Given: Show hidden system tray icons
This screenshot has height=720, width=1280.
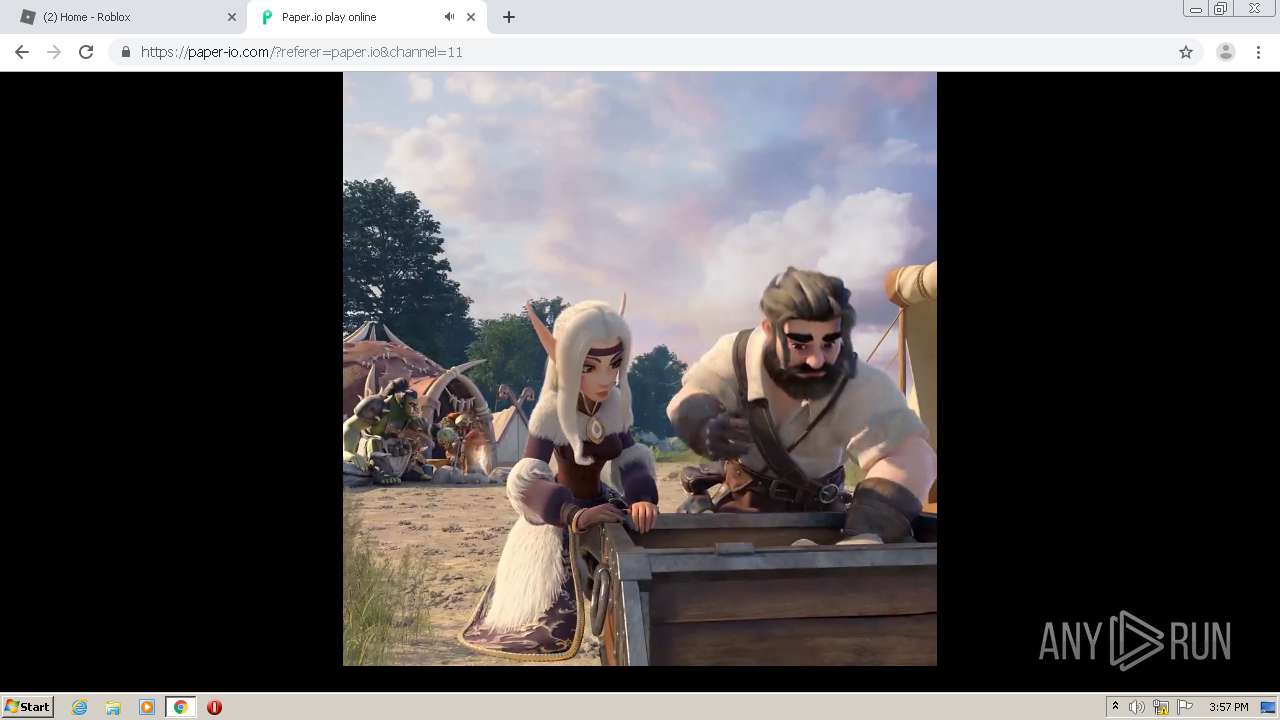Looking at the screenshot, I should [x=1116, y=707].
